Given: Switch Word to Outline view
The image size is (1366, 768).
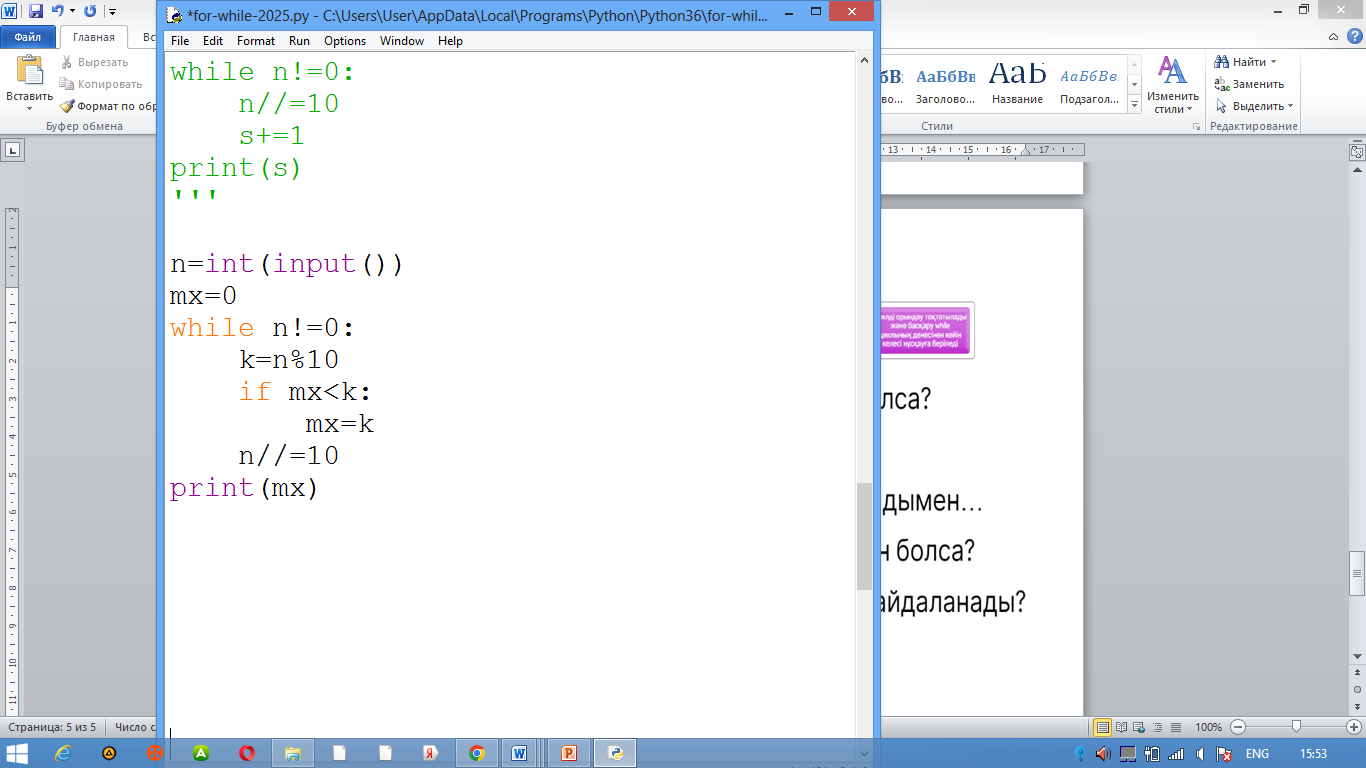Looking at the screenshot, I should click(x=1157, y=727).
